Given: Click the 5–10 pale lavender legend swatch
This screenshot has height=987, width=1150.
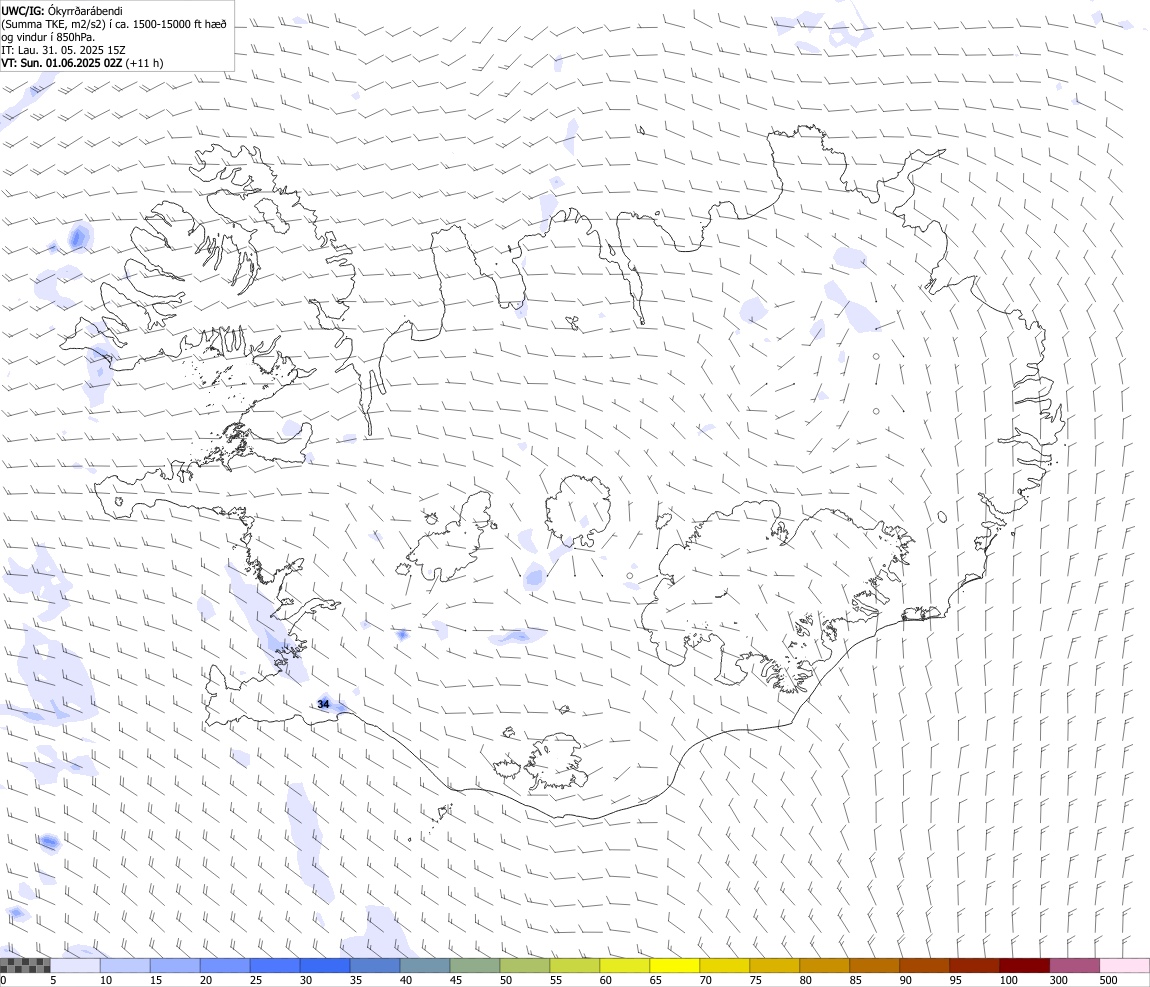Looking at the screenshot, I should 76,966.
